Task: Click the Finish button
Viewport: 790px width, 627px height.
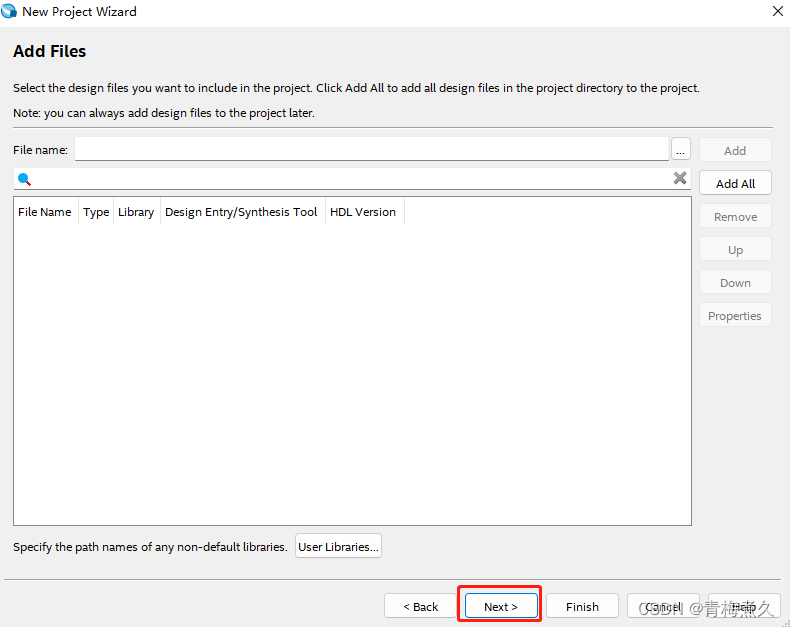Action: (582, 605)
